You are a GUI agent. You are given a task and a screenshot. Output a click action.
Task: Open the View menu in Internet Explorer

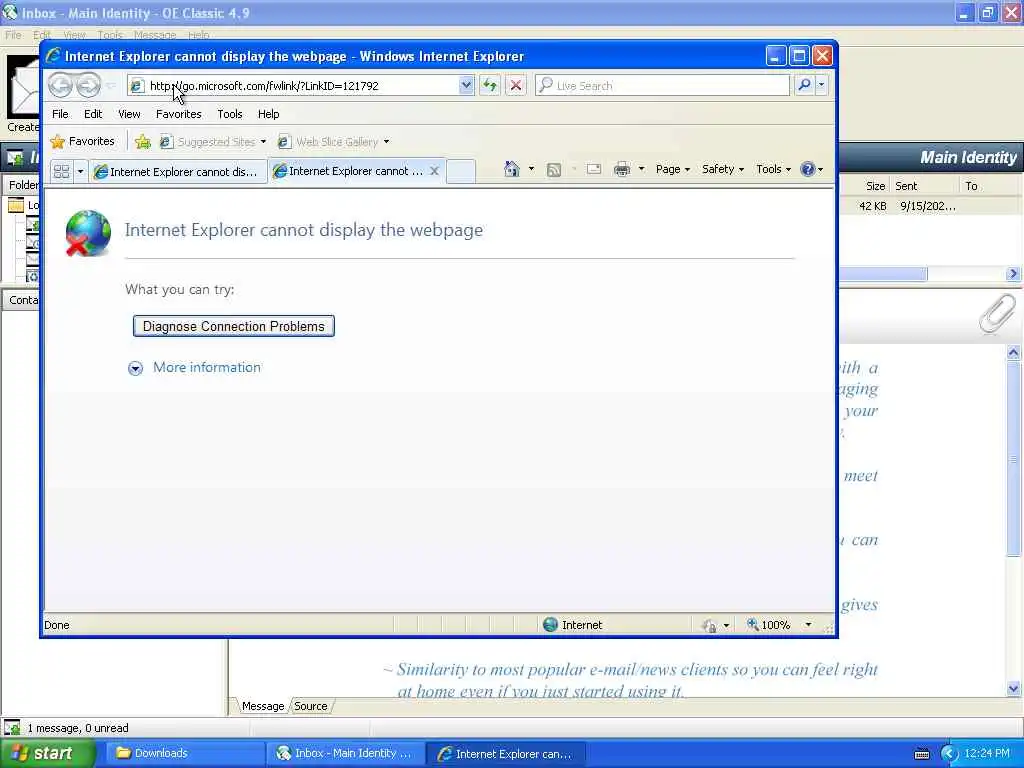[129, 114]
